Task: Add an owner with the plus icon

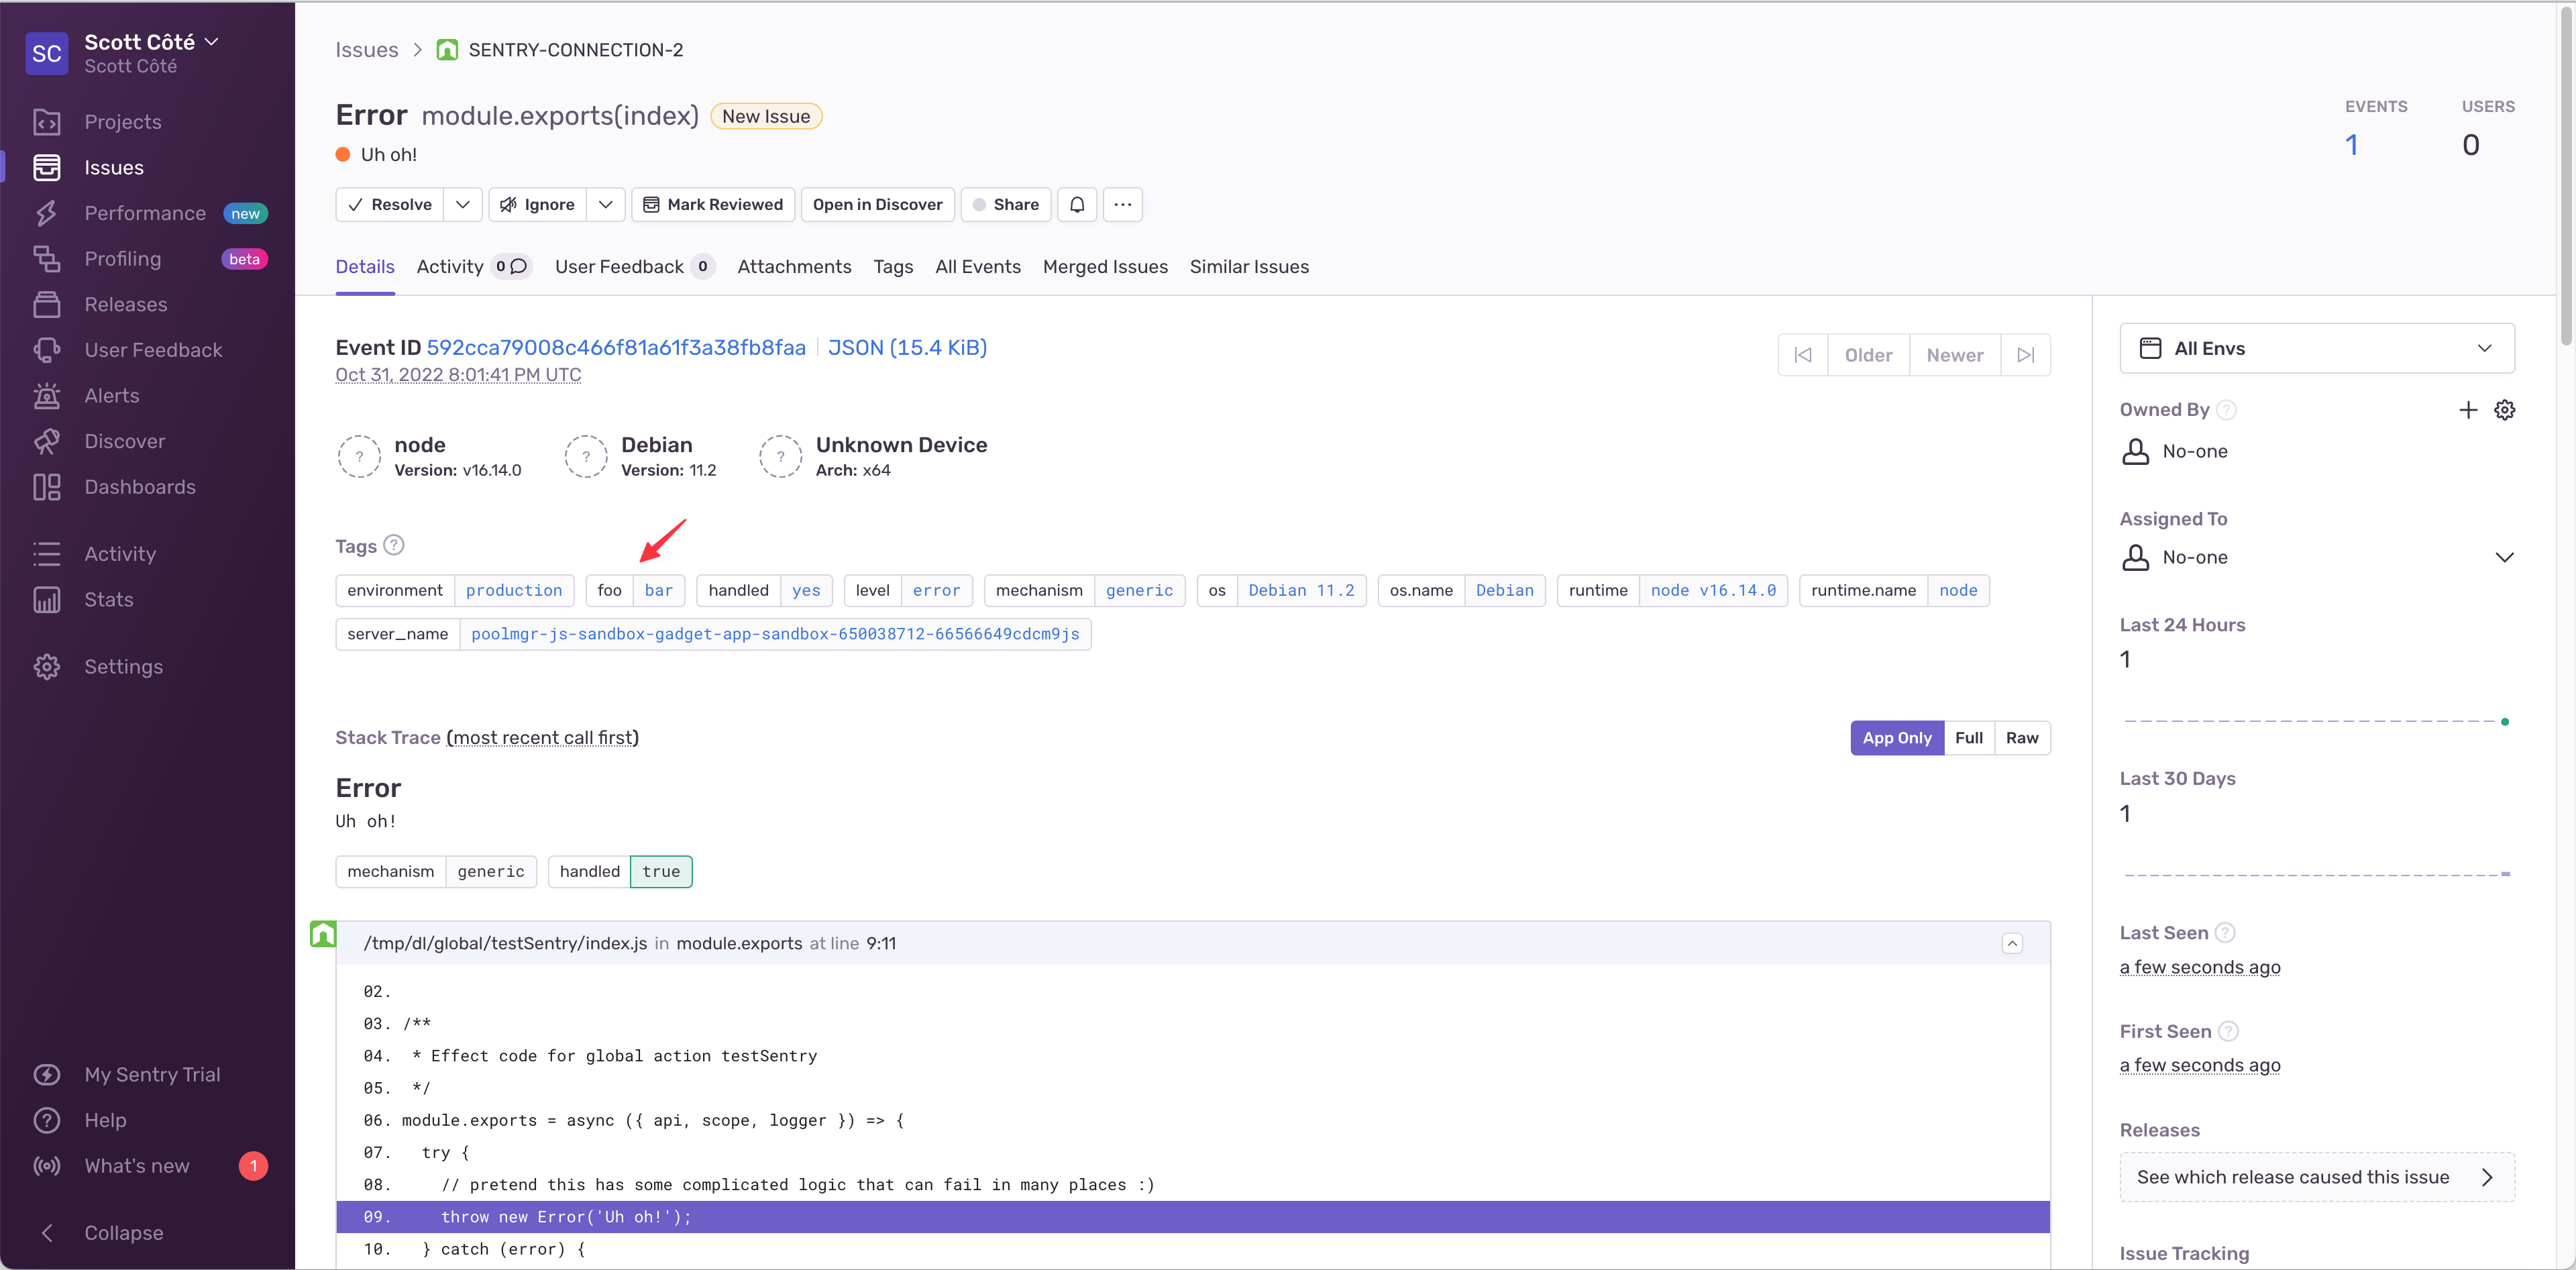Action: point(2468,410)
